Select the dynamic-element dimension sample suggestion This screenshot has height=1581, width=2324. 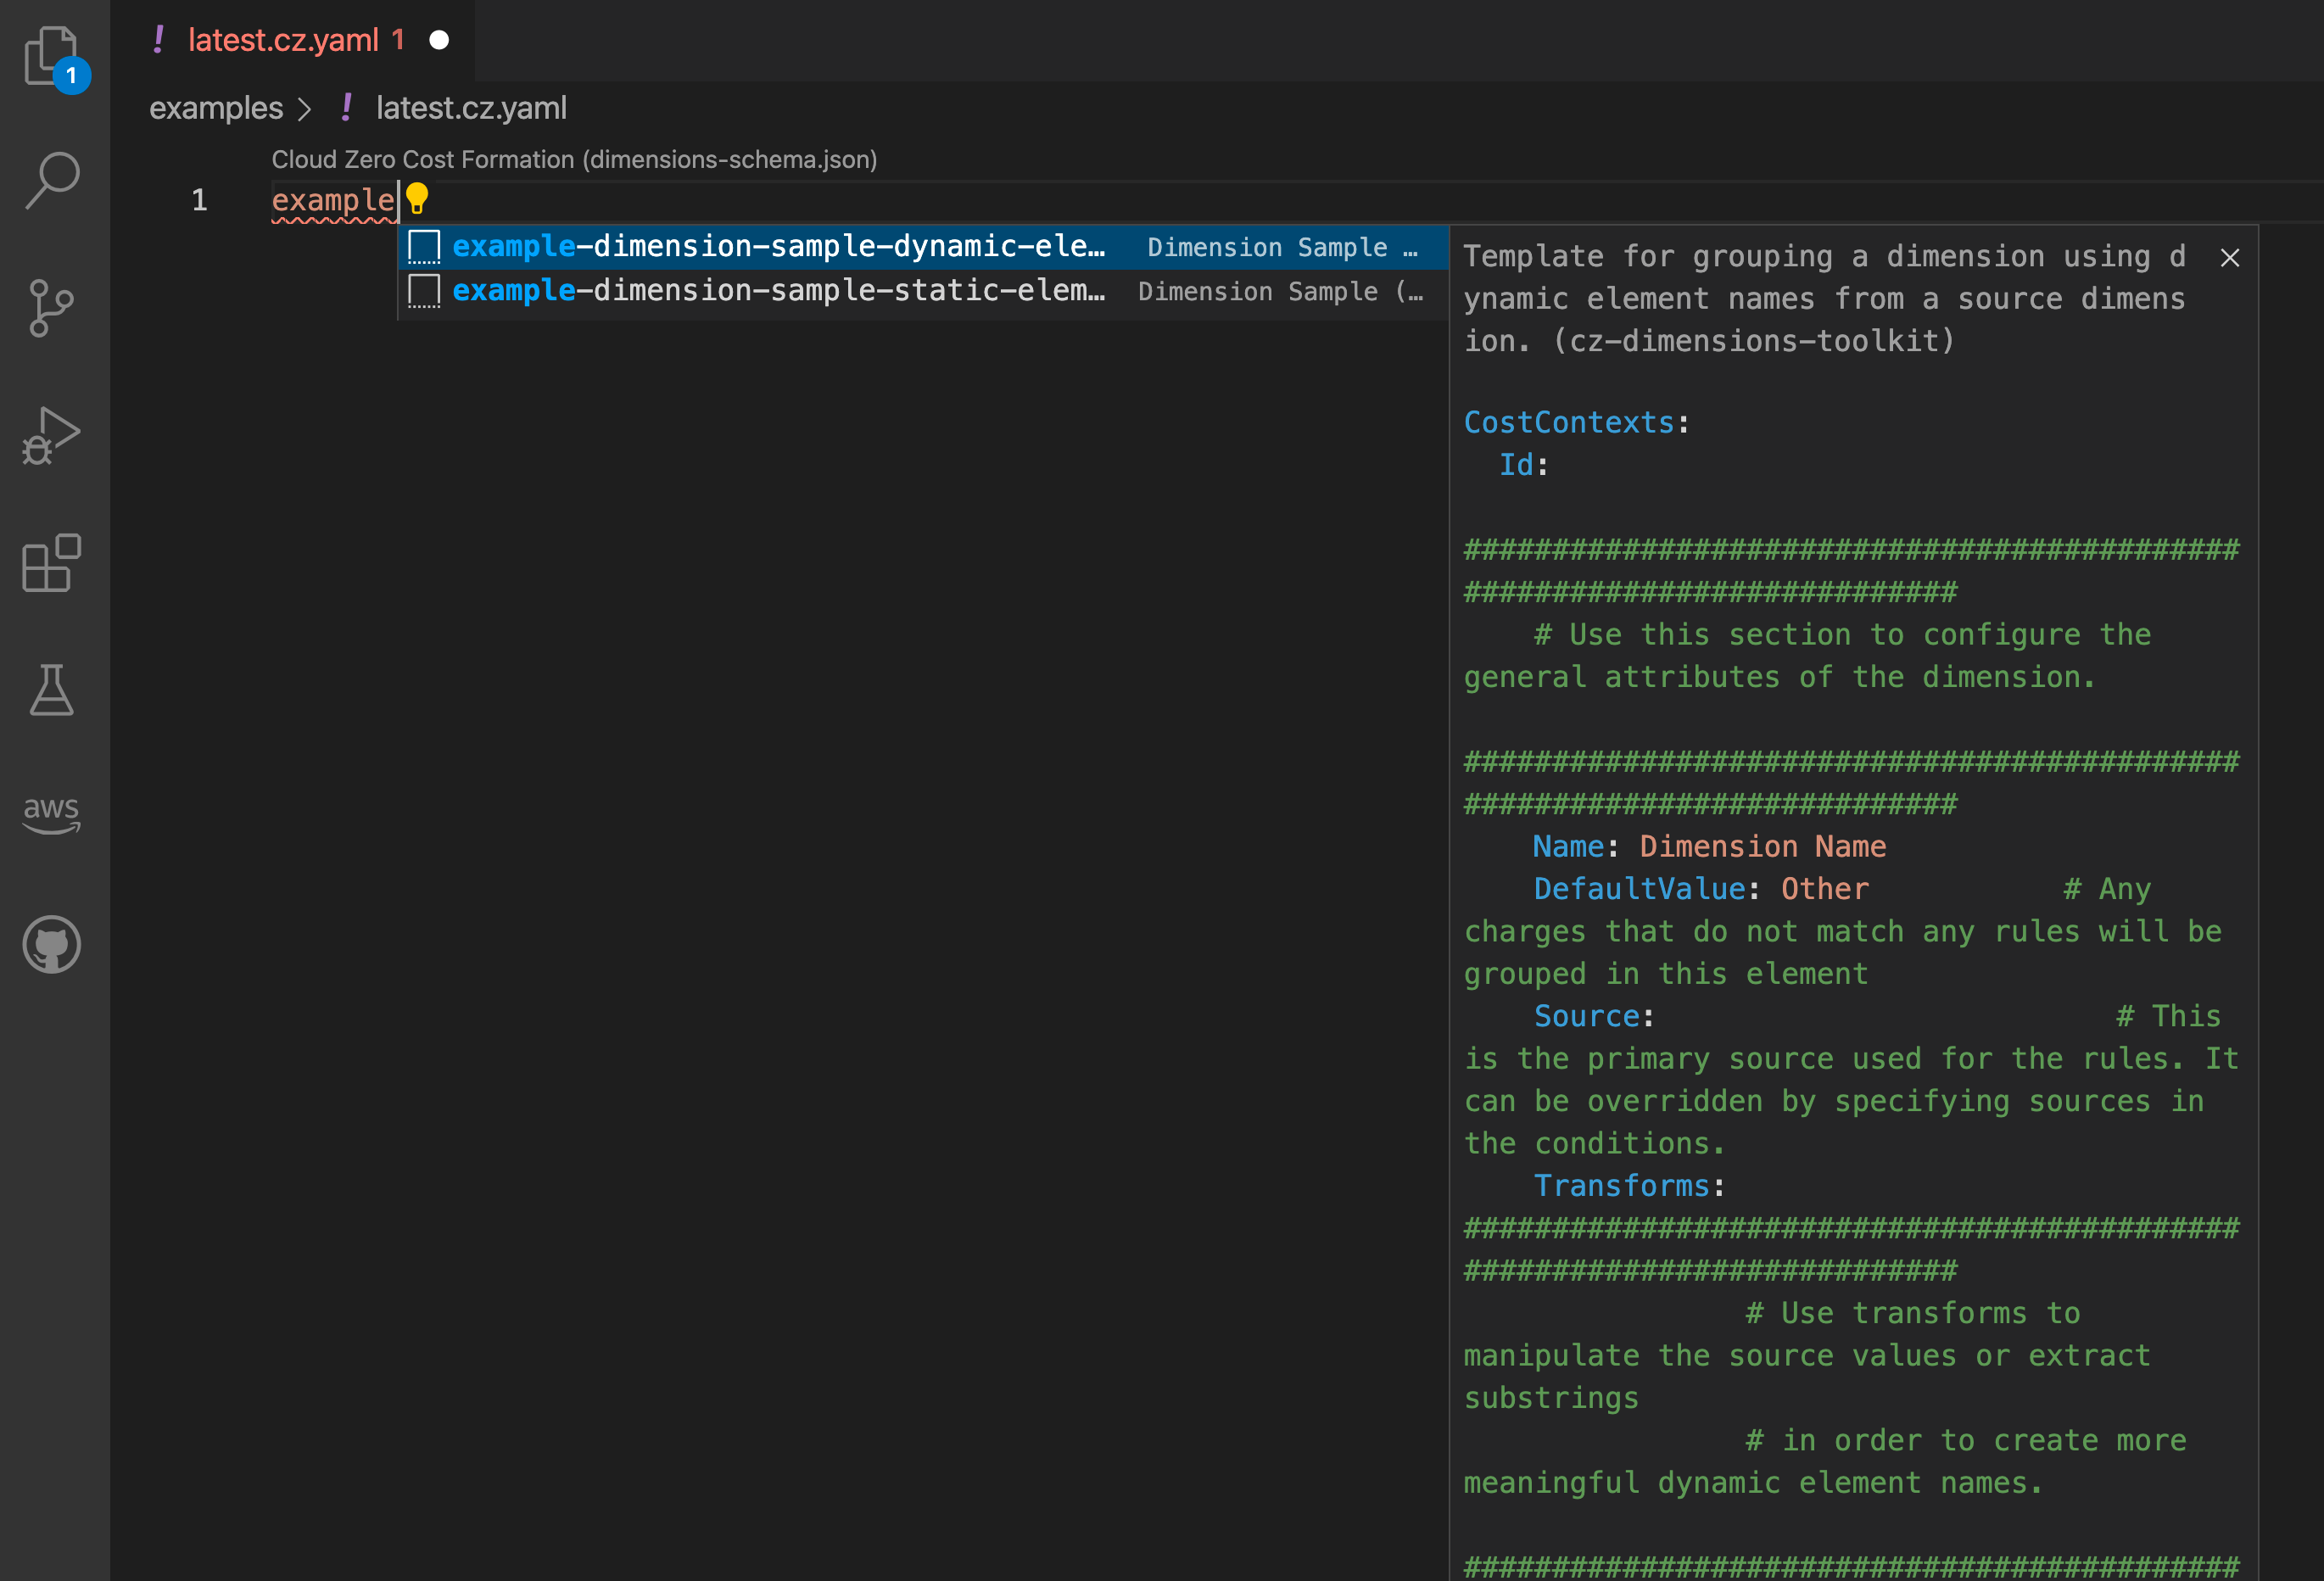pyautogui.click(x=778, y=246)
